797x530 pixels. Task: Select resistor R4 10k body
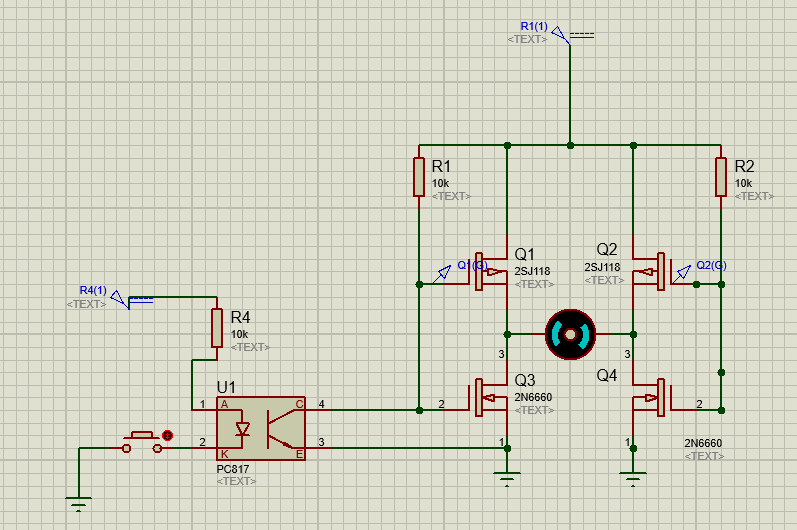(217, 328)
